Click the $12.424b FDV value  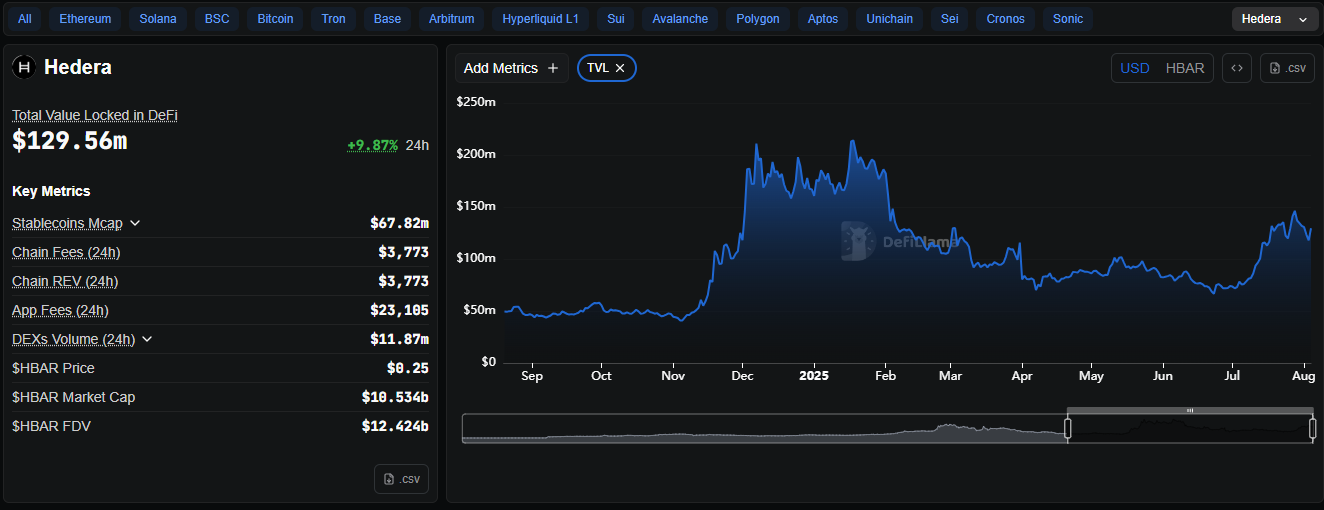coord(395,426)
